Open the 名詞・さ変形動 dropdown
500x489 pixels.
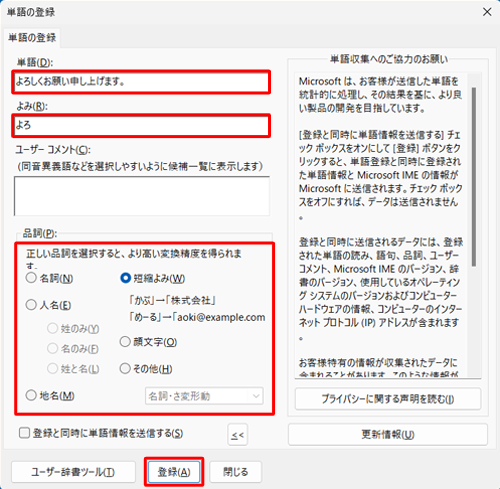pyautogui.click(x=204, y=396)
